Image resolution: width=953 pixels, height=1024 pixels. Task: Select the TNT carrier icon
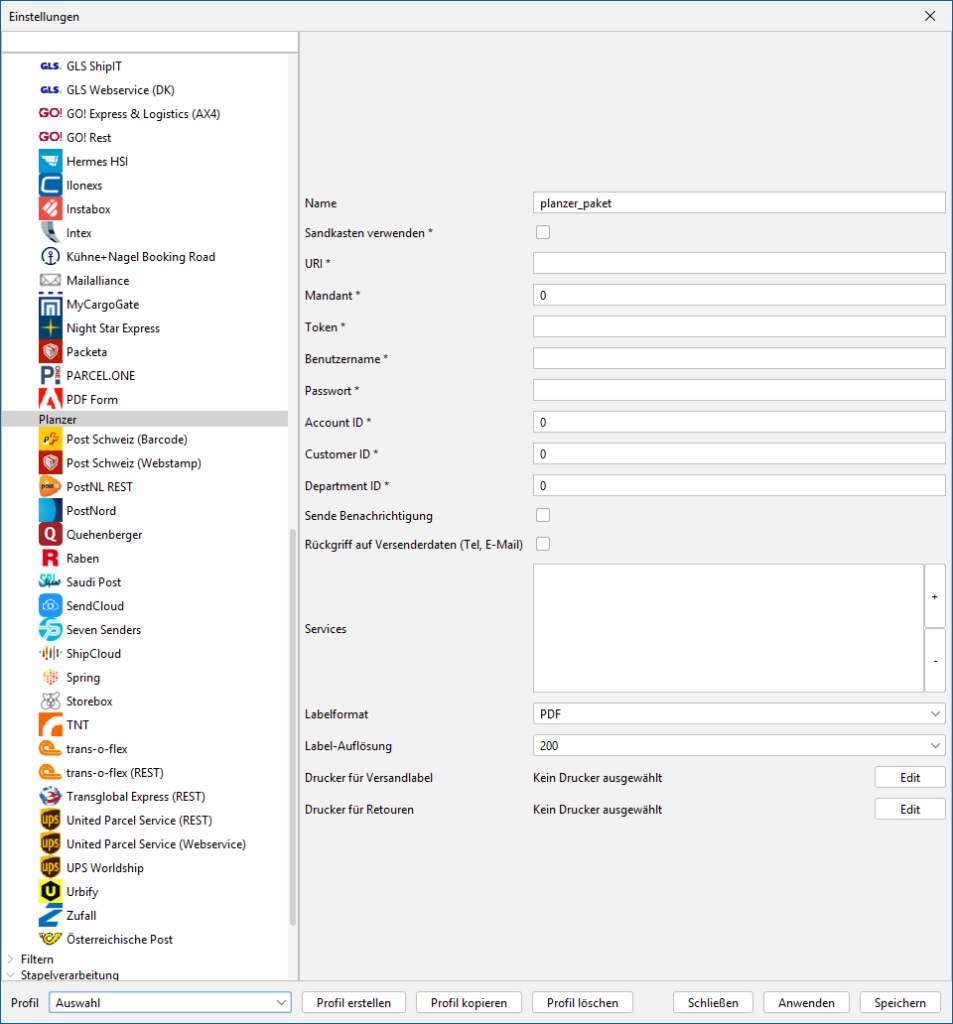pos(51,725)
